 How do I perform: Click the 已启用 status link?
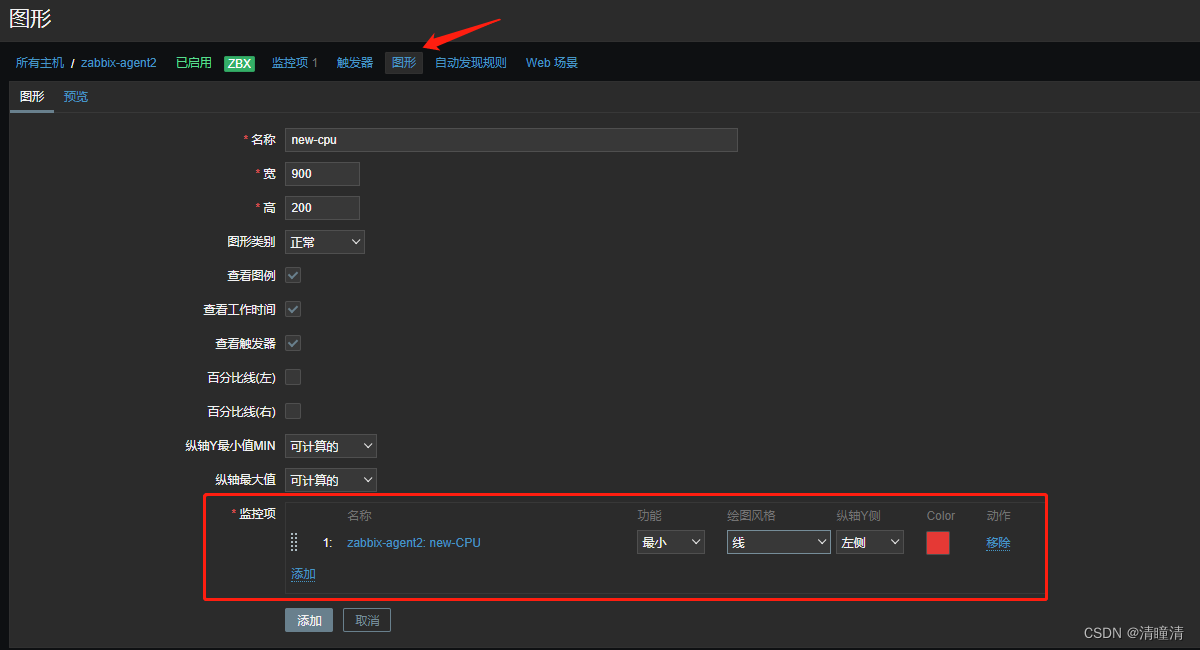(x=194, y=63)
